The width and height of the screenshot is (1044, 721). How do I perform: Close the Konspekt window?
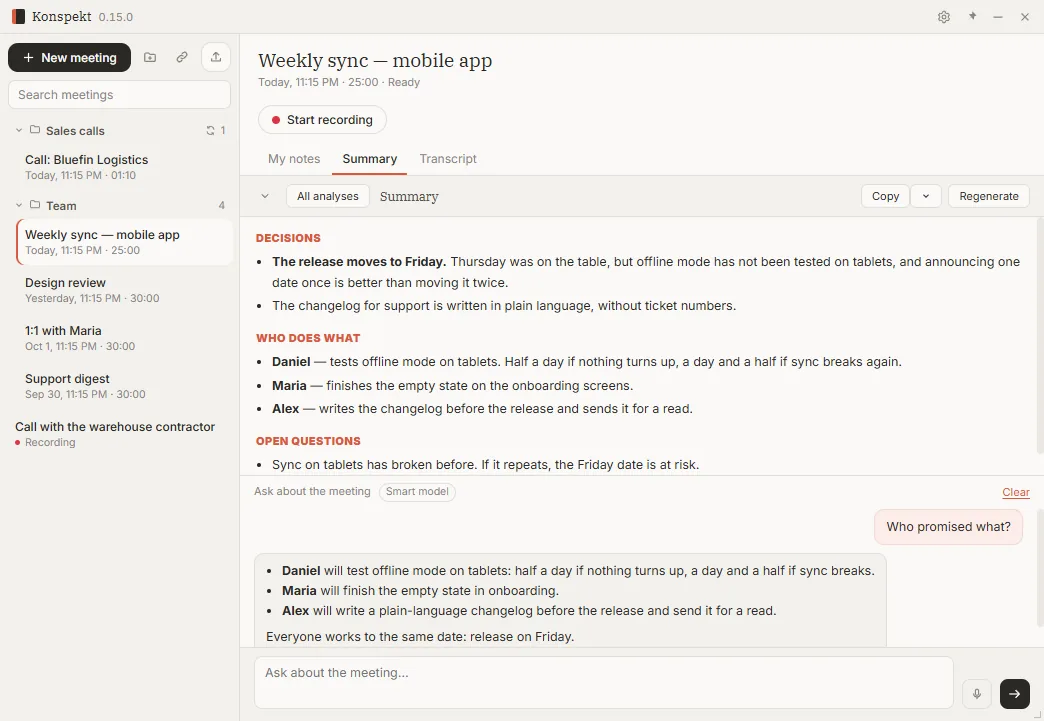(1025, 17)
